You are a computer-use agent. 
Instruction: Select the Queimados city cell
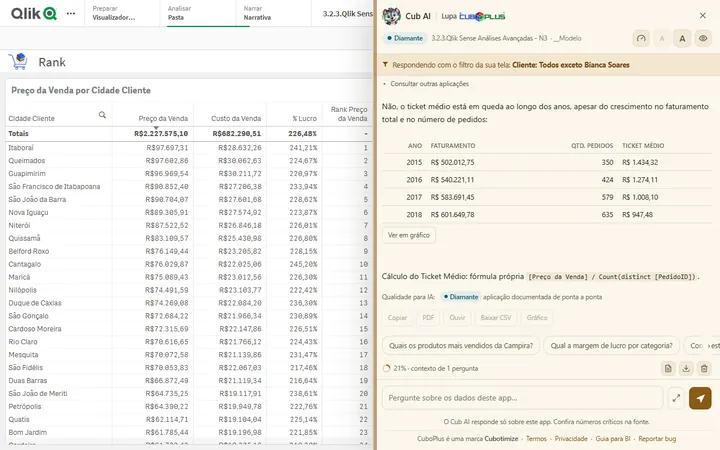27,161
